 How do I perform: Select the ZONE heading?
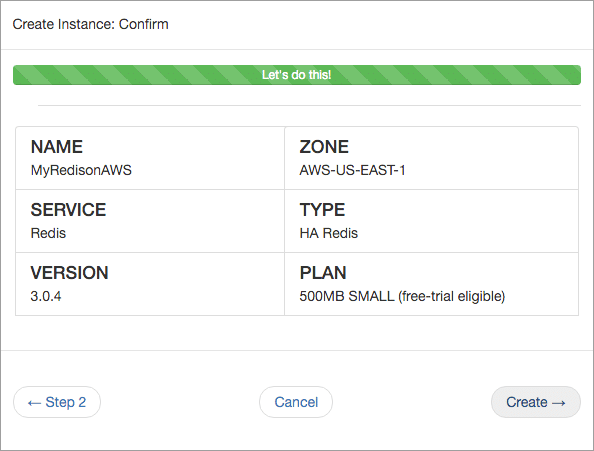coord(324,147)
